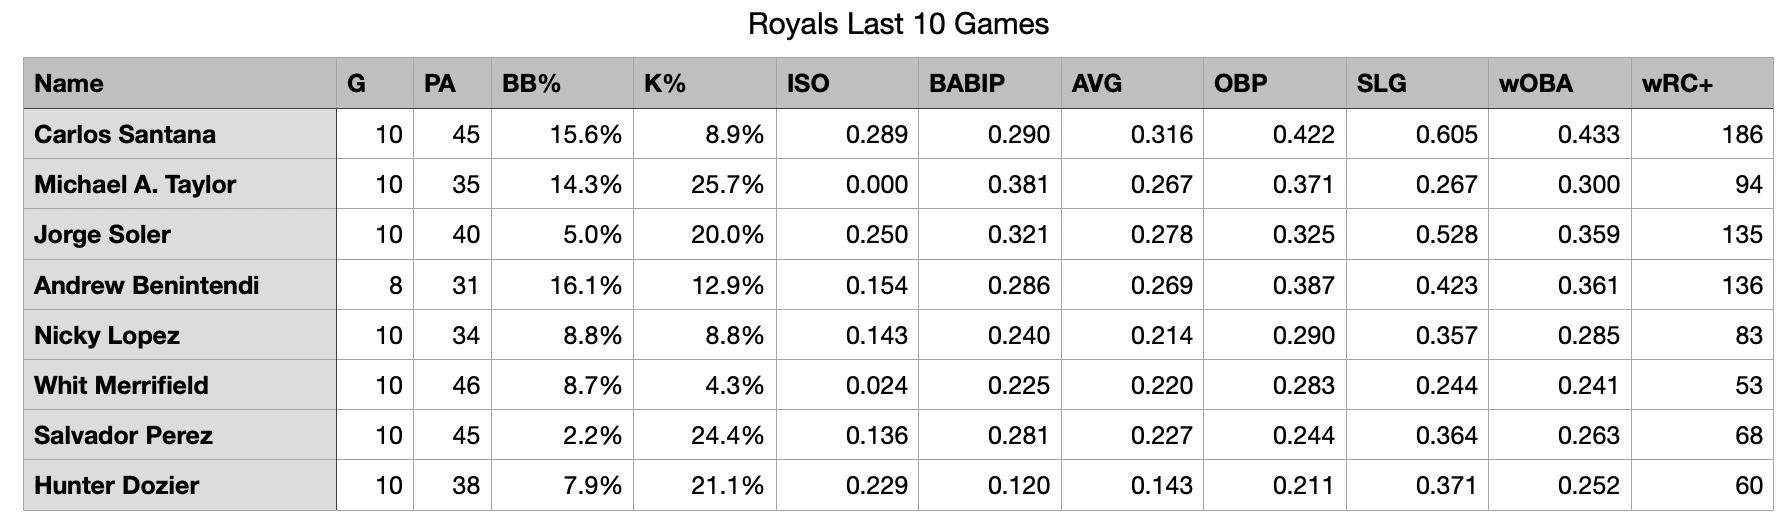Select the Hunter Dozier name cell
This screenshot has width=1784, height=532.
tap(116, 485)
